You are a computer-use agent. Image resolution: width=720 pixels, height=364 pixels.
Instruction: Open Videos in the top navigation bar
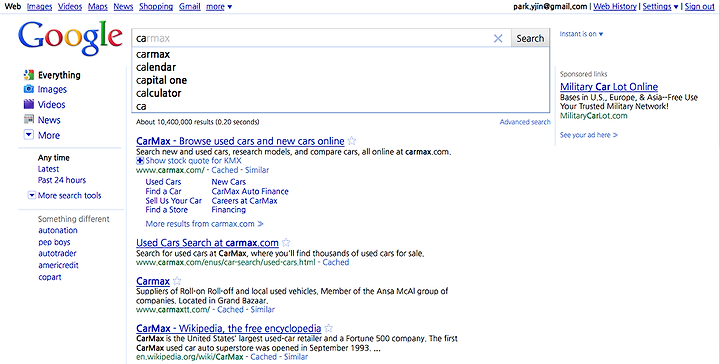(70, 6)
